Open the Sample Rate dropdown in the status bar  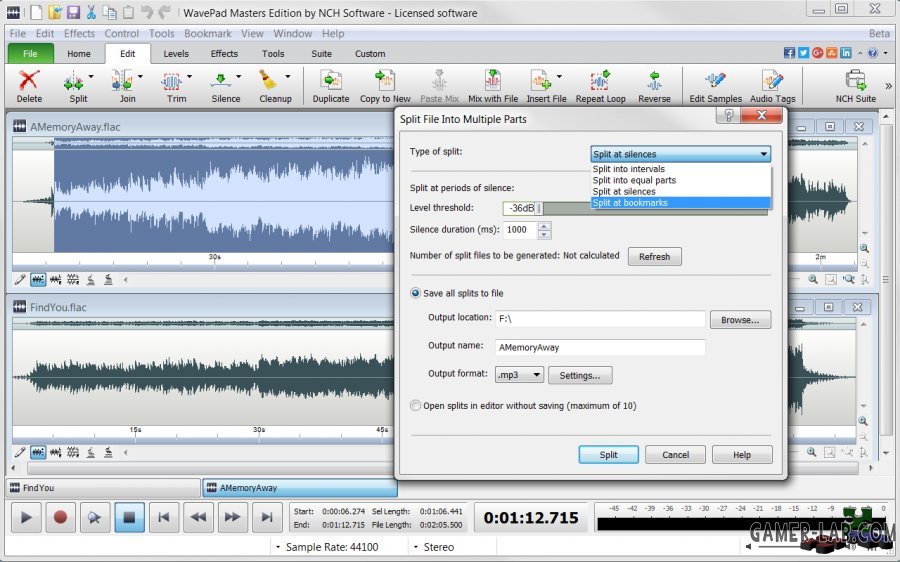coord(278,547)
